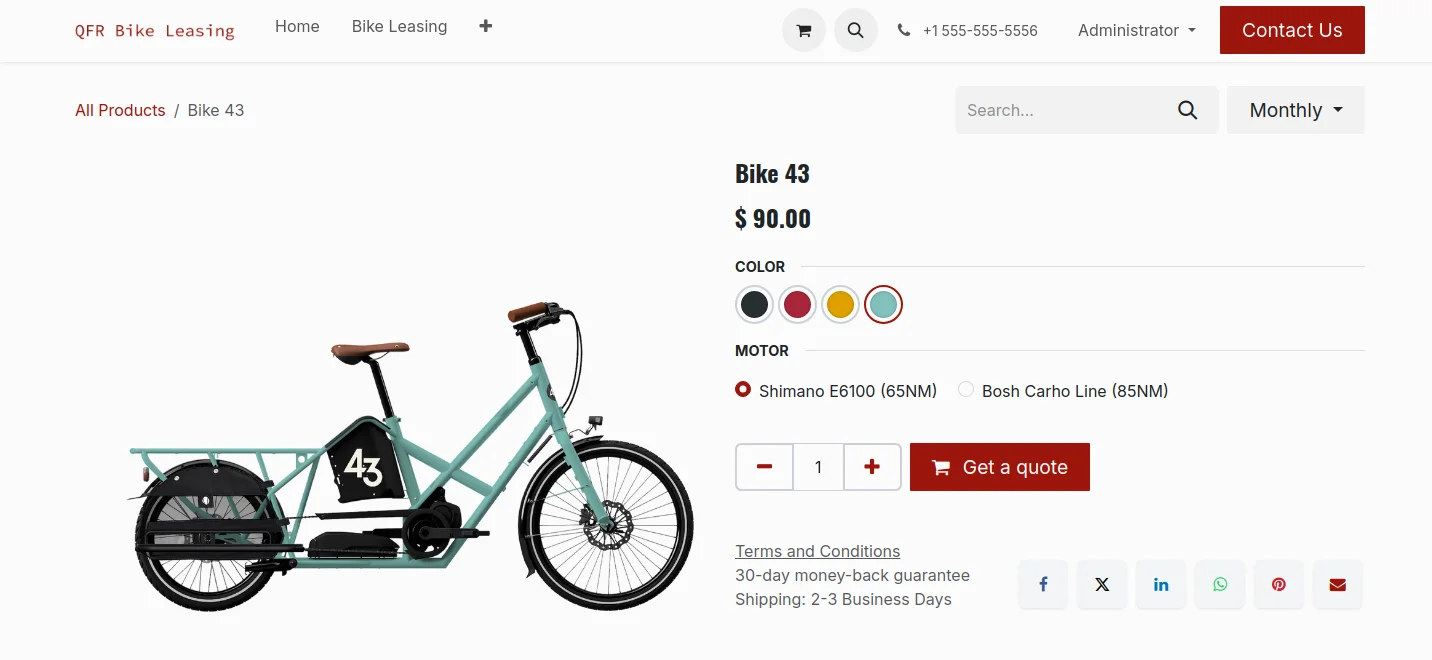Share product by email envelope icon
The height and width of the screenshot is (660, 1432).
point(1338,585)
